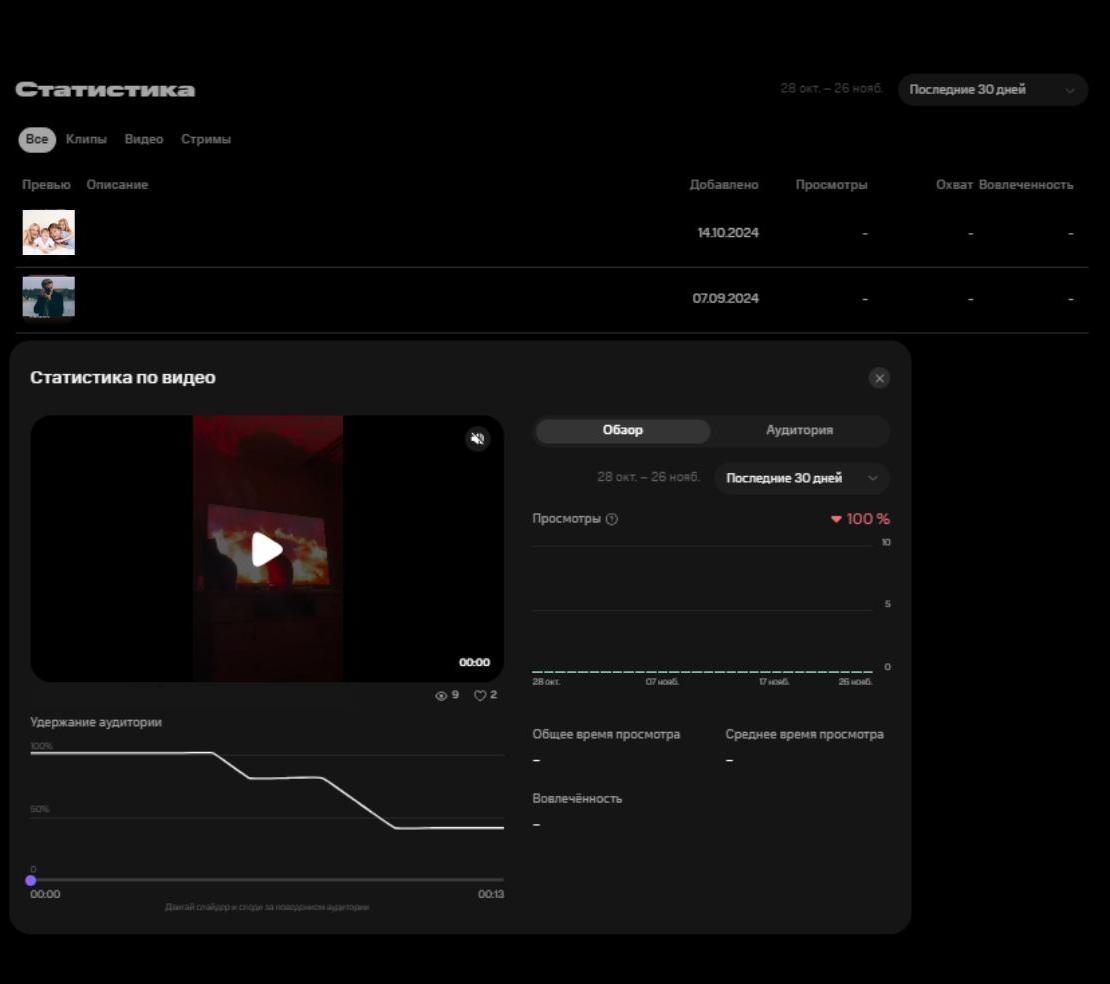
Task: Expand the period dropdown in video statistics
Action: click(801, 478)
